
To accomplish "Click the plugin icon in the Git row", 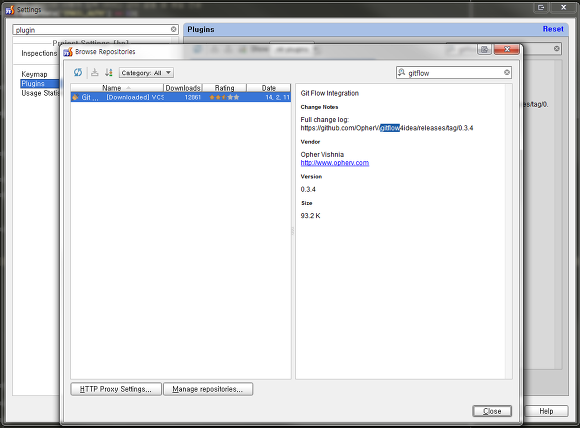I will (x=75, y=97).
